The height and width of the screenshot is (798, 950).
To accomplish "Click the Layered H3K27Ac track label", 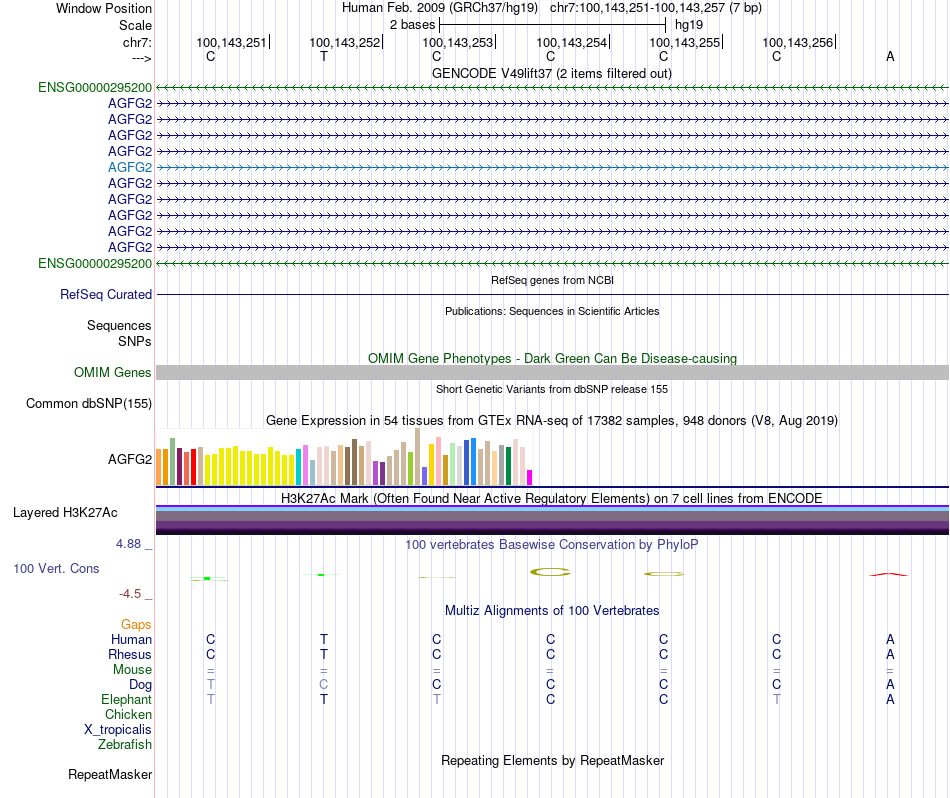I will coord(65,513).
